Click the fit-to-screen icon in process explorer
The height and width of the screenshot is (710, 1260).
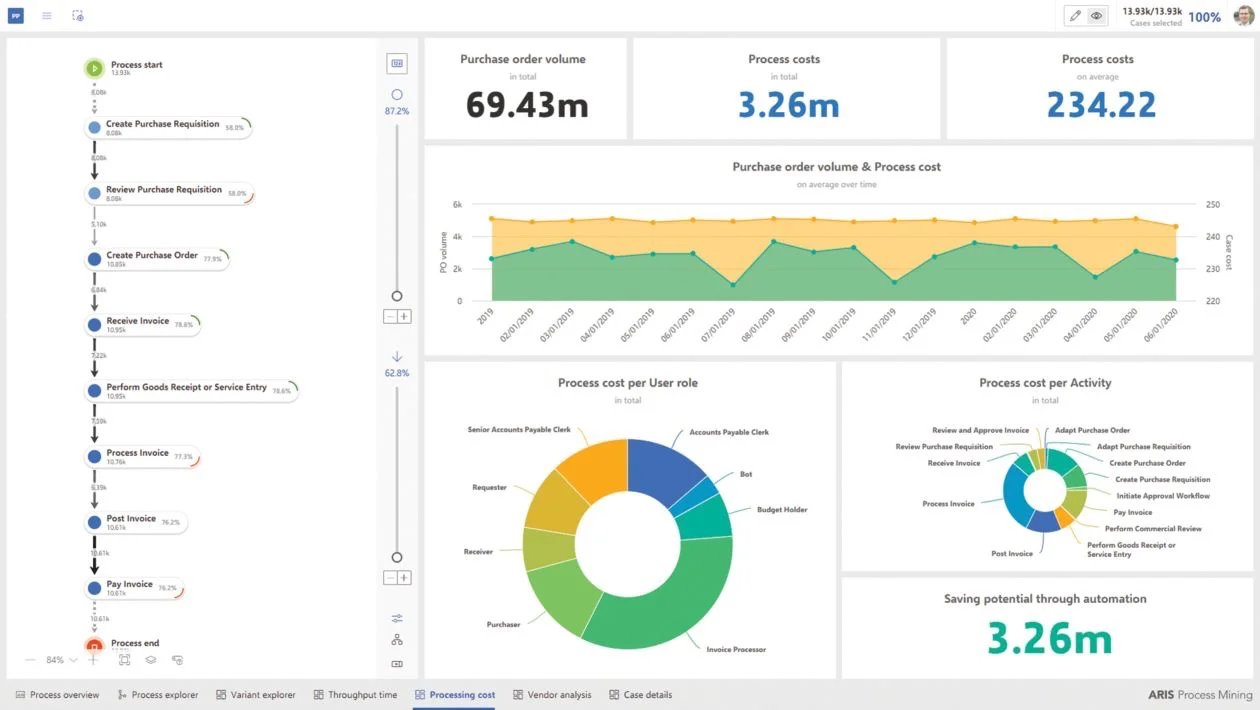click(123, 660)
